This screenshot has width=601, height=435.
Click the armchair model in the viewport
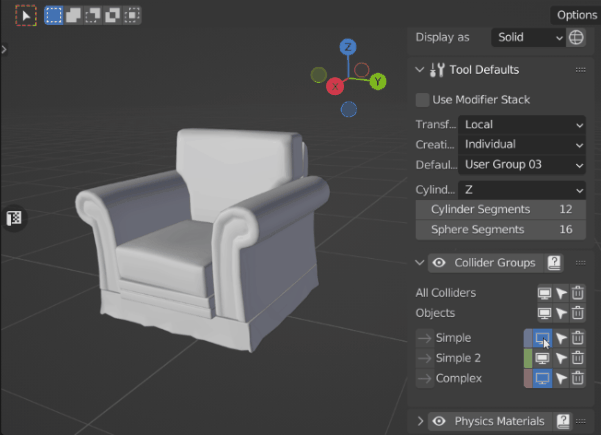point(203,238)
